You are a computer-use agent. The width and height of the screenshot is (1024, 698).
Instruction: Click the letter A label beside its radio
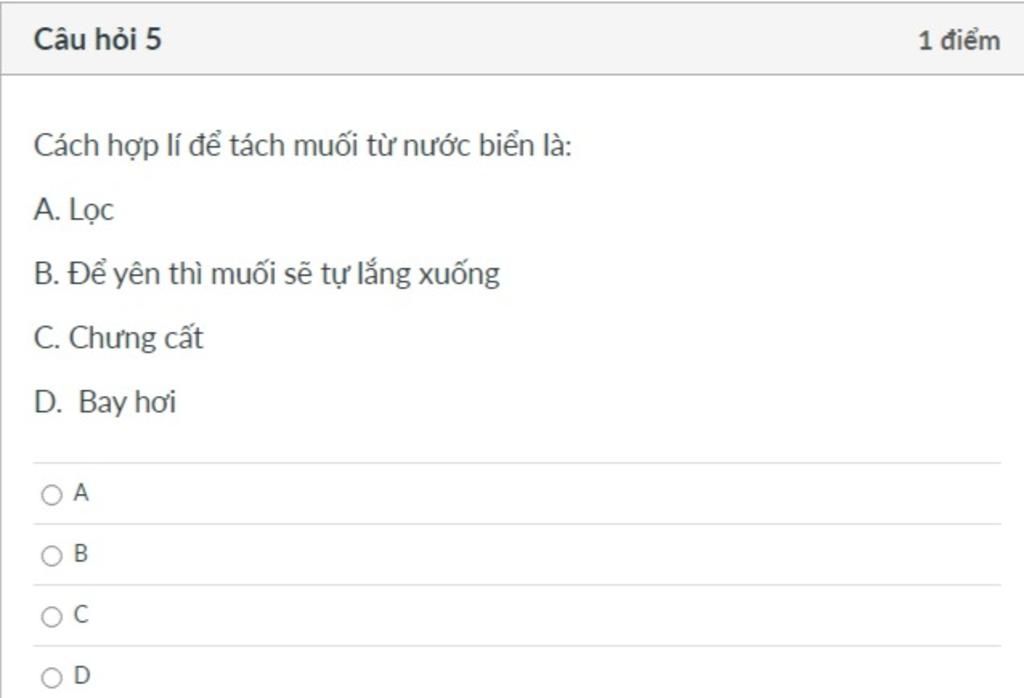click(81, 493)
